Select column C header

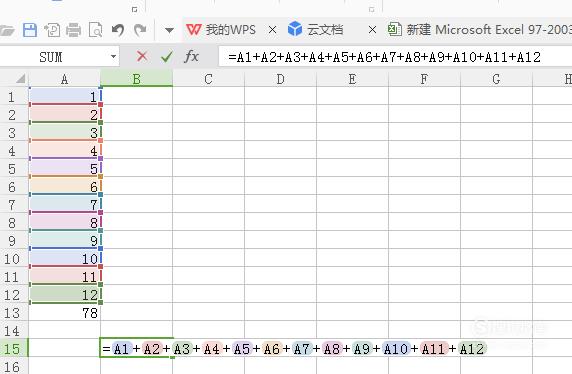208,78
